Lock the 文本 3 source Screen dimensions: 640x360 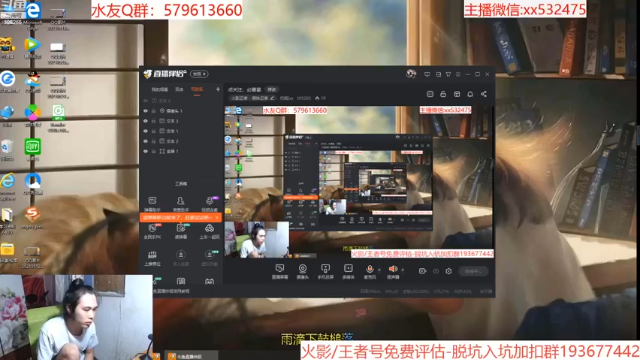[x=154, y=121]
